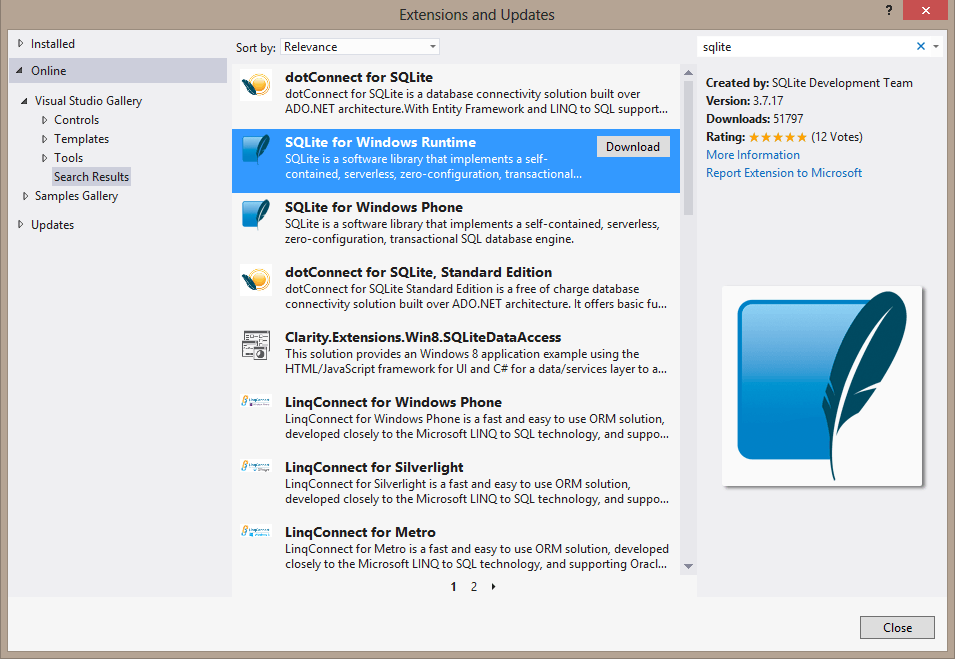
Task: Select the LinqConnect for Silverlight title
Action: click(374, 467)
